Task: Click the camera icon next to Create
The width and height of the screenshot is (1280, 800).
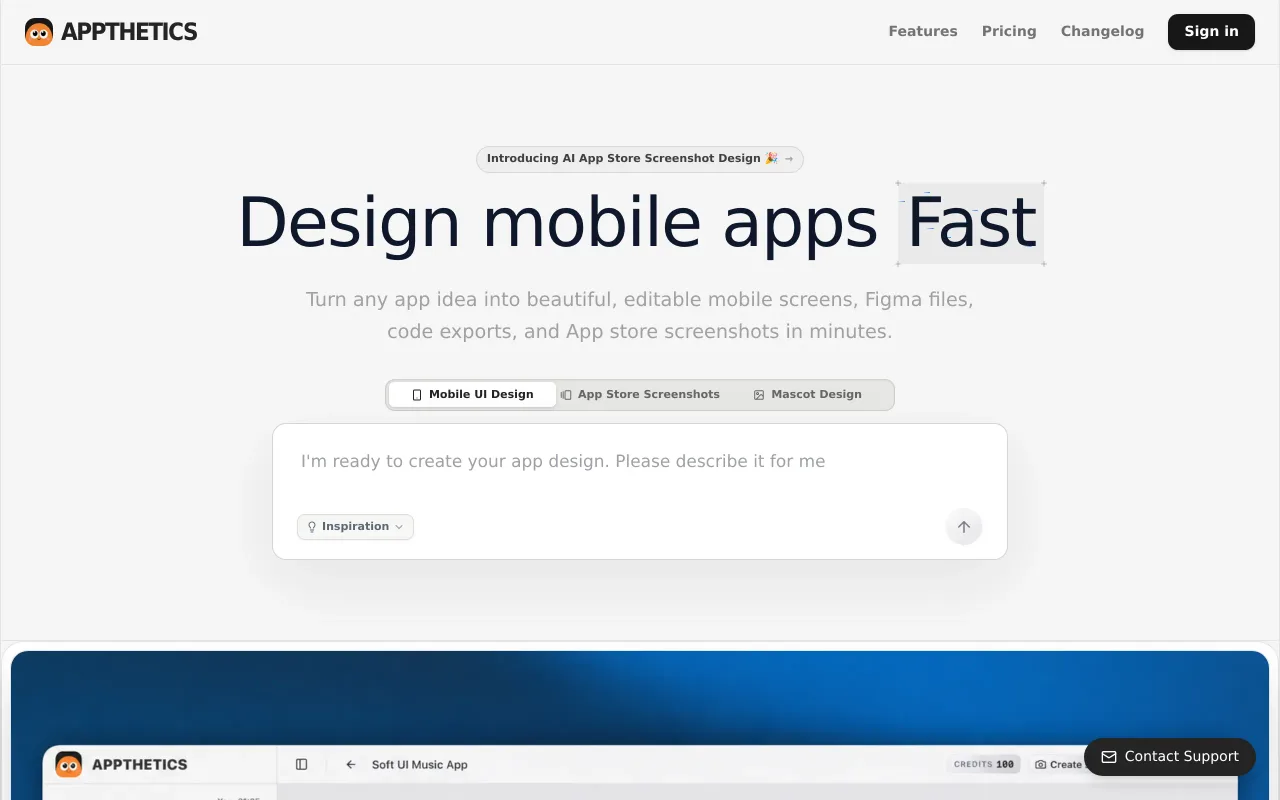Action: coord(1041,765)
